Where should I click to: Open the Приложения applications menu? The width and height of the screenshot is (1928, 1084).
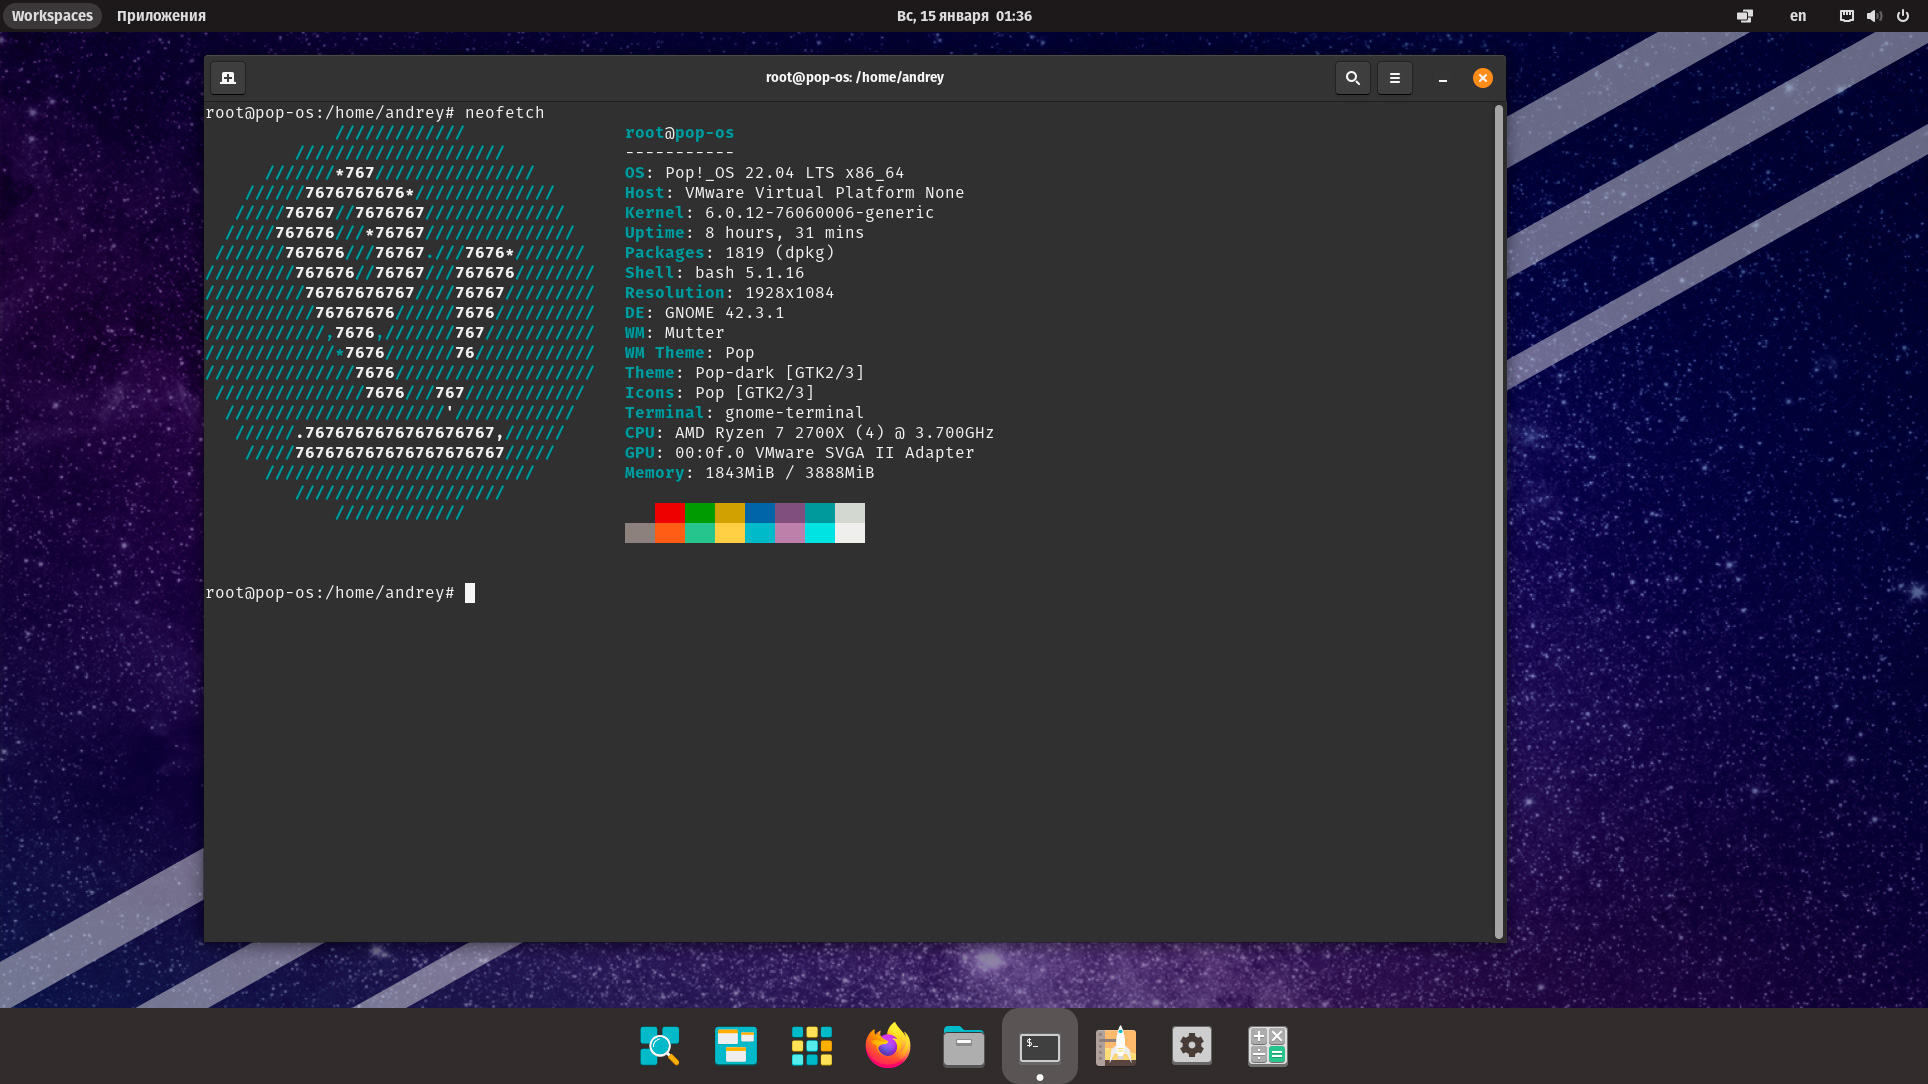coord(161,16)
